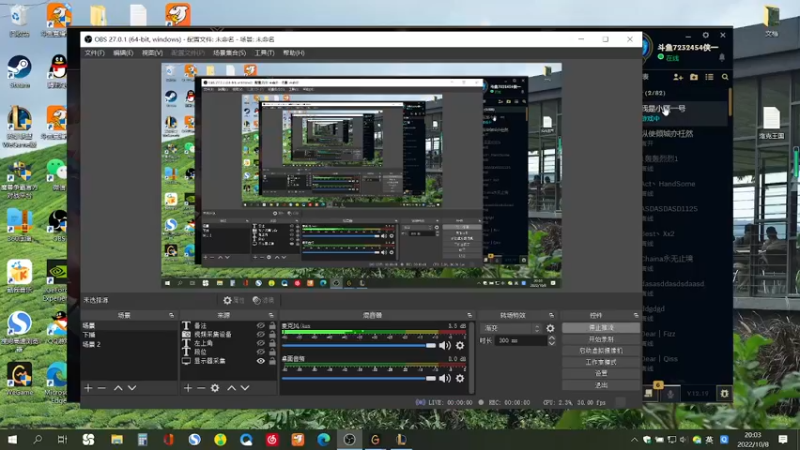Click 启动虚拟摄像机 button
The height and width of the screenshot is (450, 800).
601,351
